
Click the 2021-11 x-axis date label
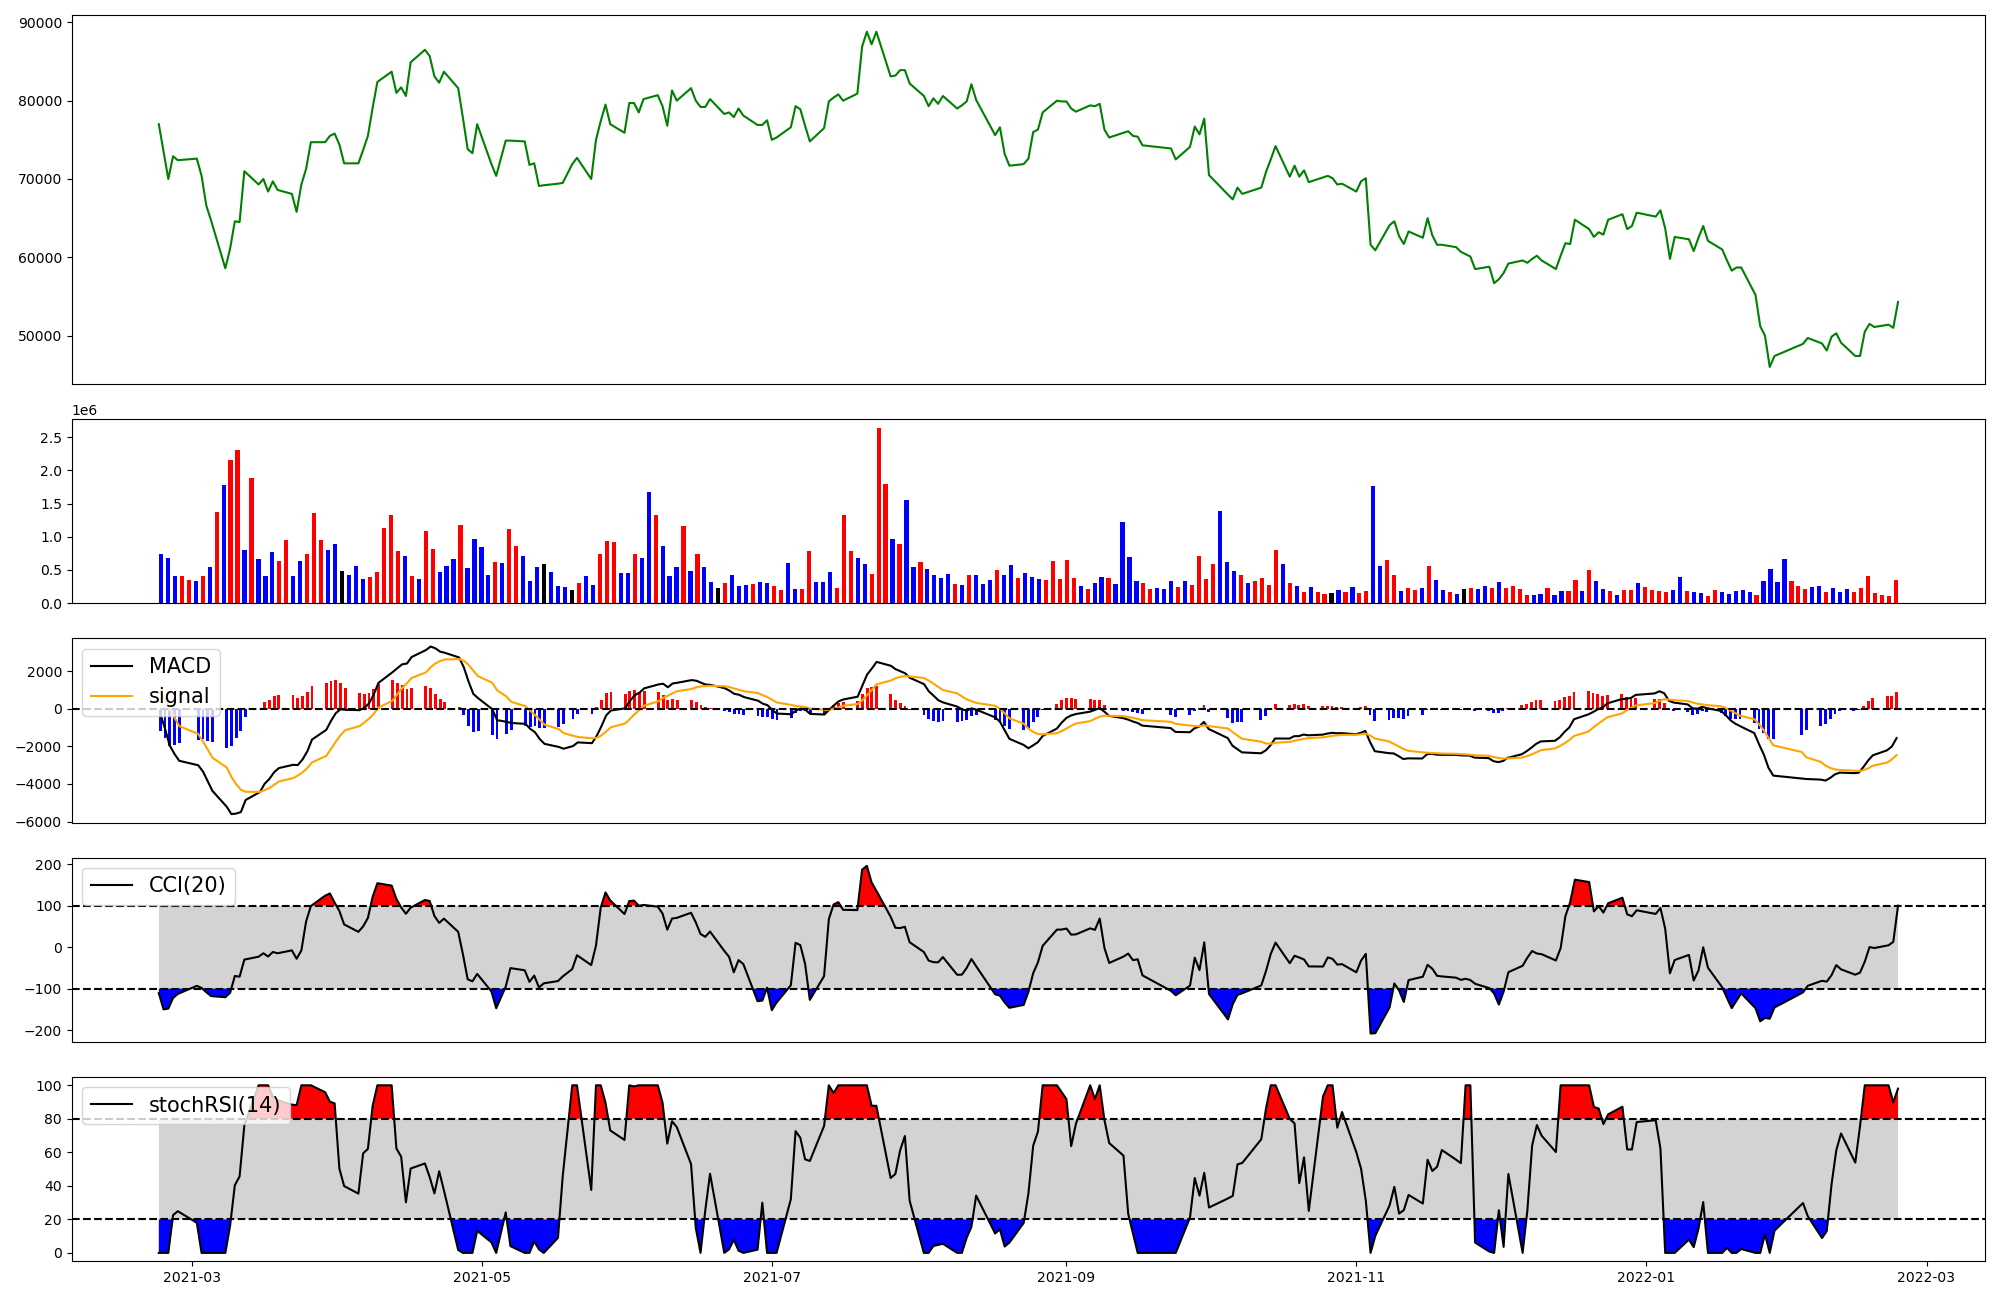pyautogui.click(x=1356, y=1277)
